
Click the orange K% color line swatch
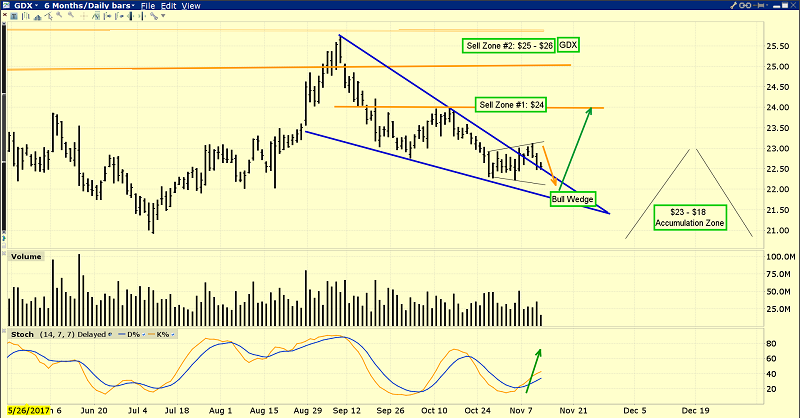[152, 334]
